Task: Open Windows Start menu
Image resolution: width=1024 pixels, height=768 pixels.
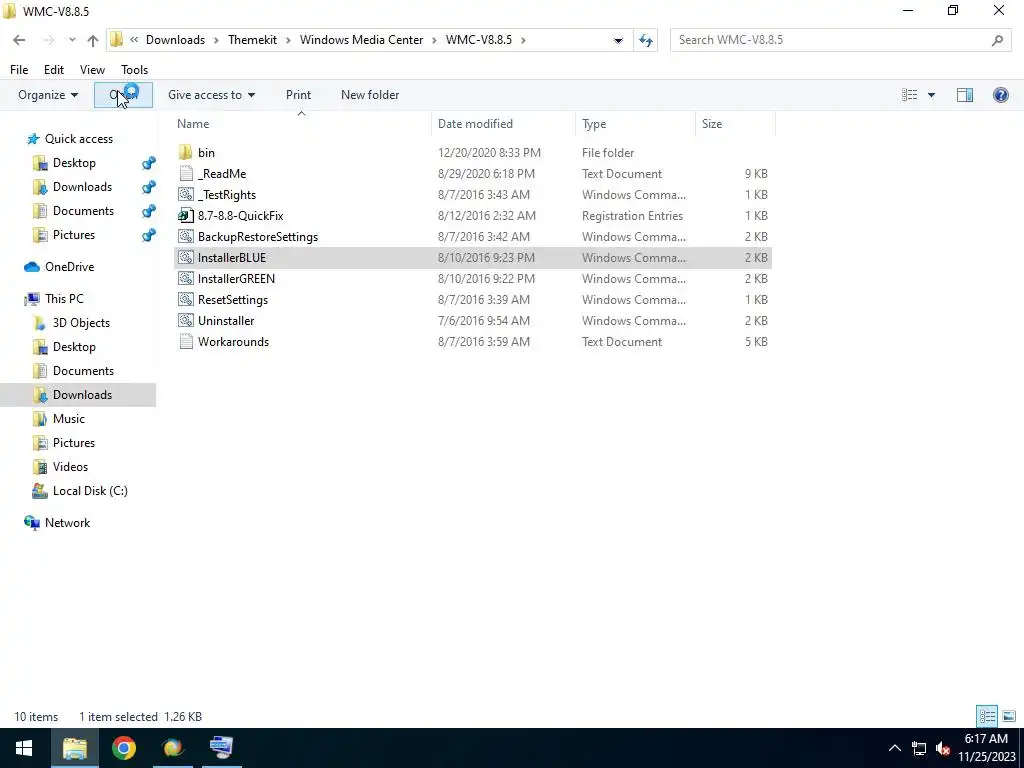Action: [x=24, y=748]
